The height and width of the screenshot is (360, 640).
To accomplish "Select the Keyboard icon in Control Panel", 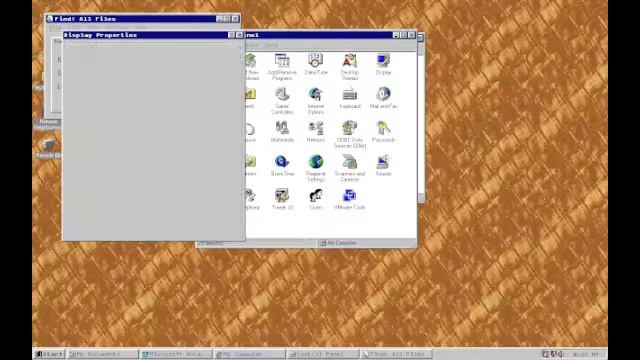I will click(x=350, y=98).
